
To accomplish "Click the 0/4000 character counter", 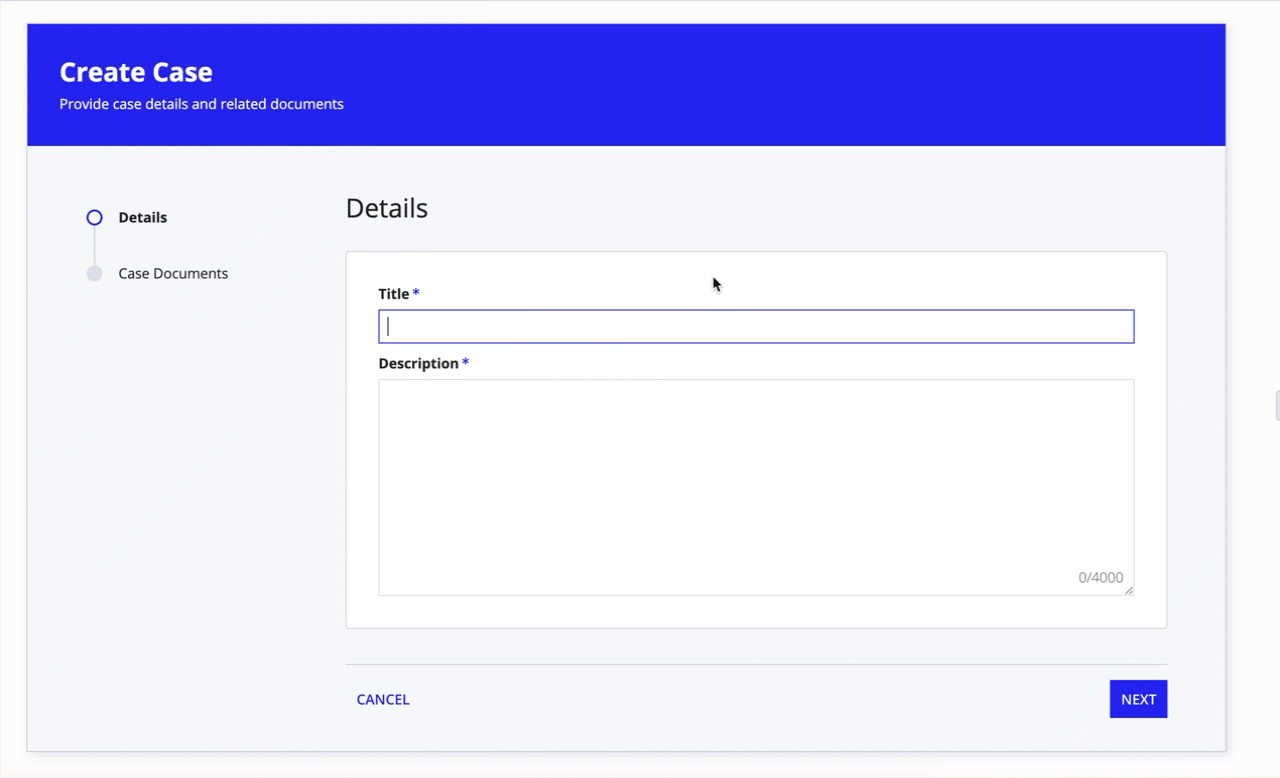I will 1100,577.
